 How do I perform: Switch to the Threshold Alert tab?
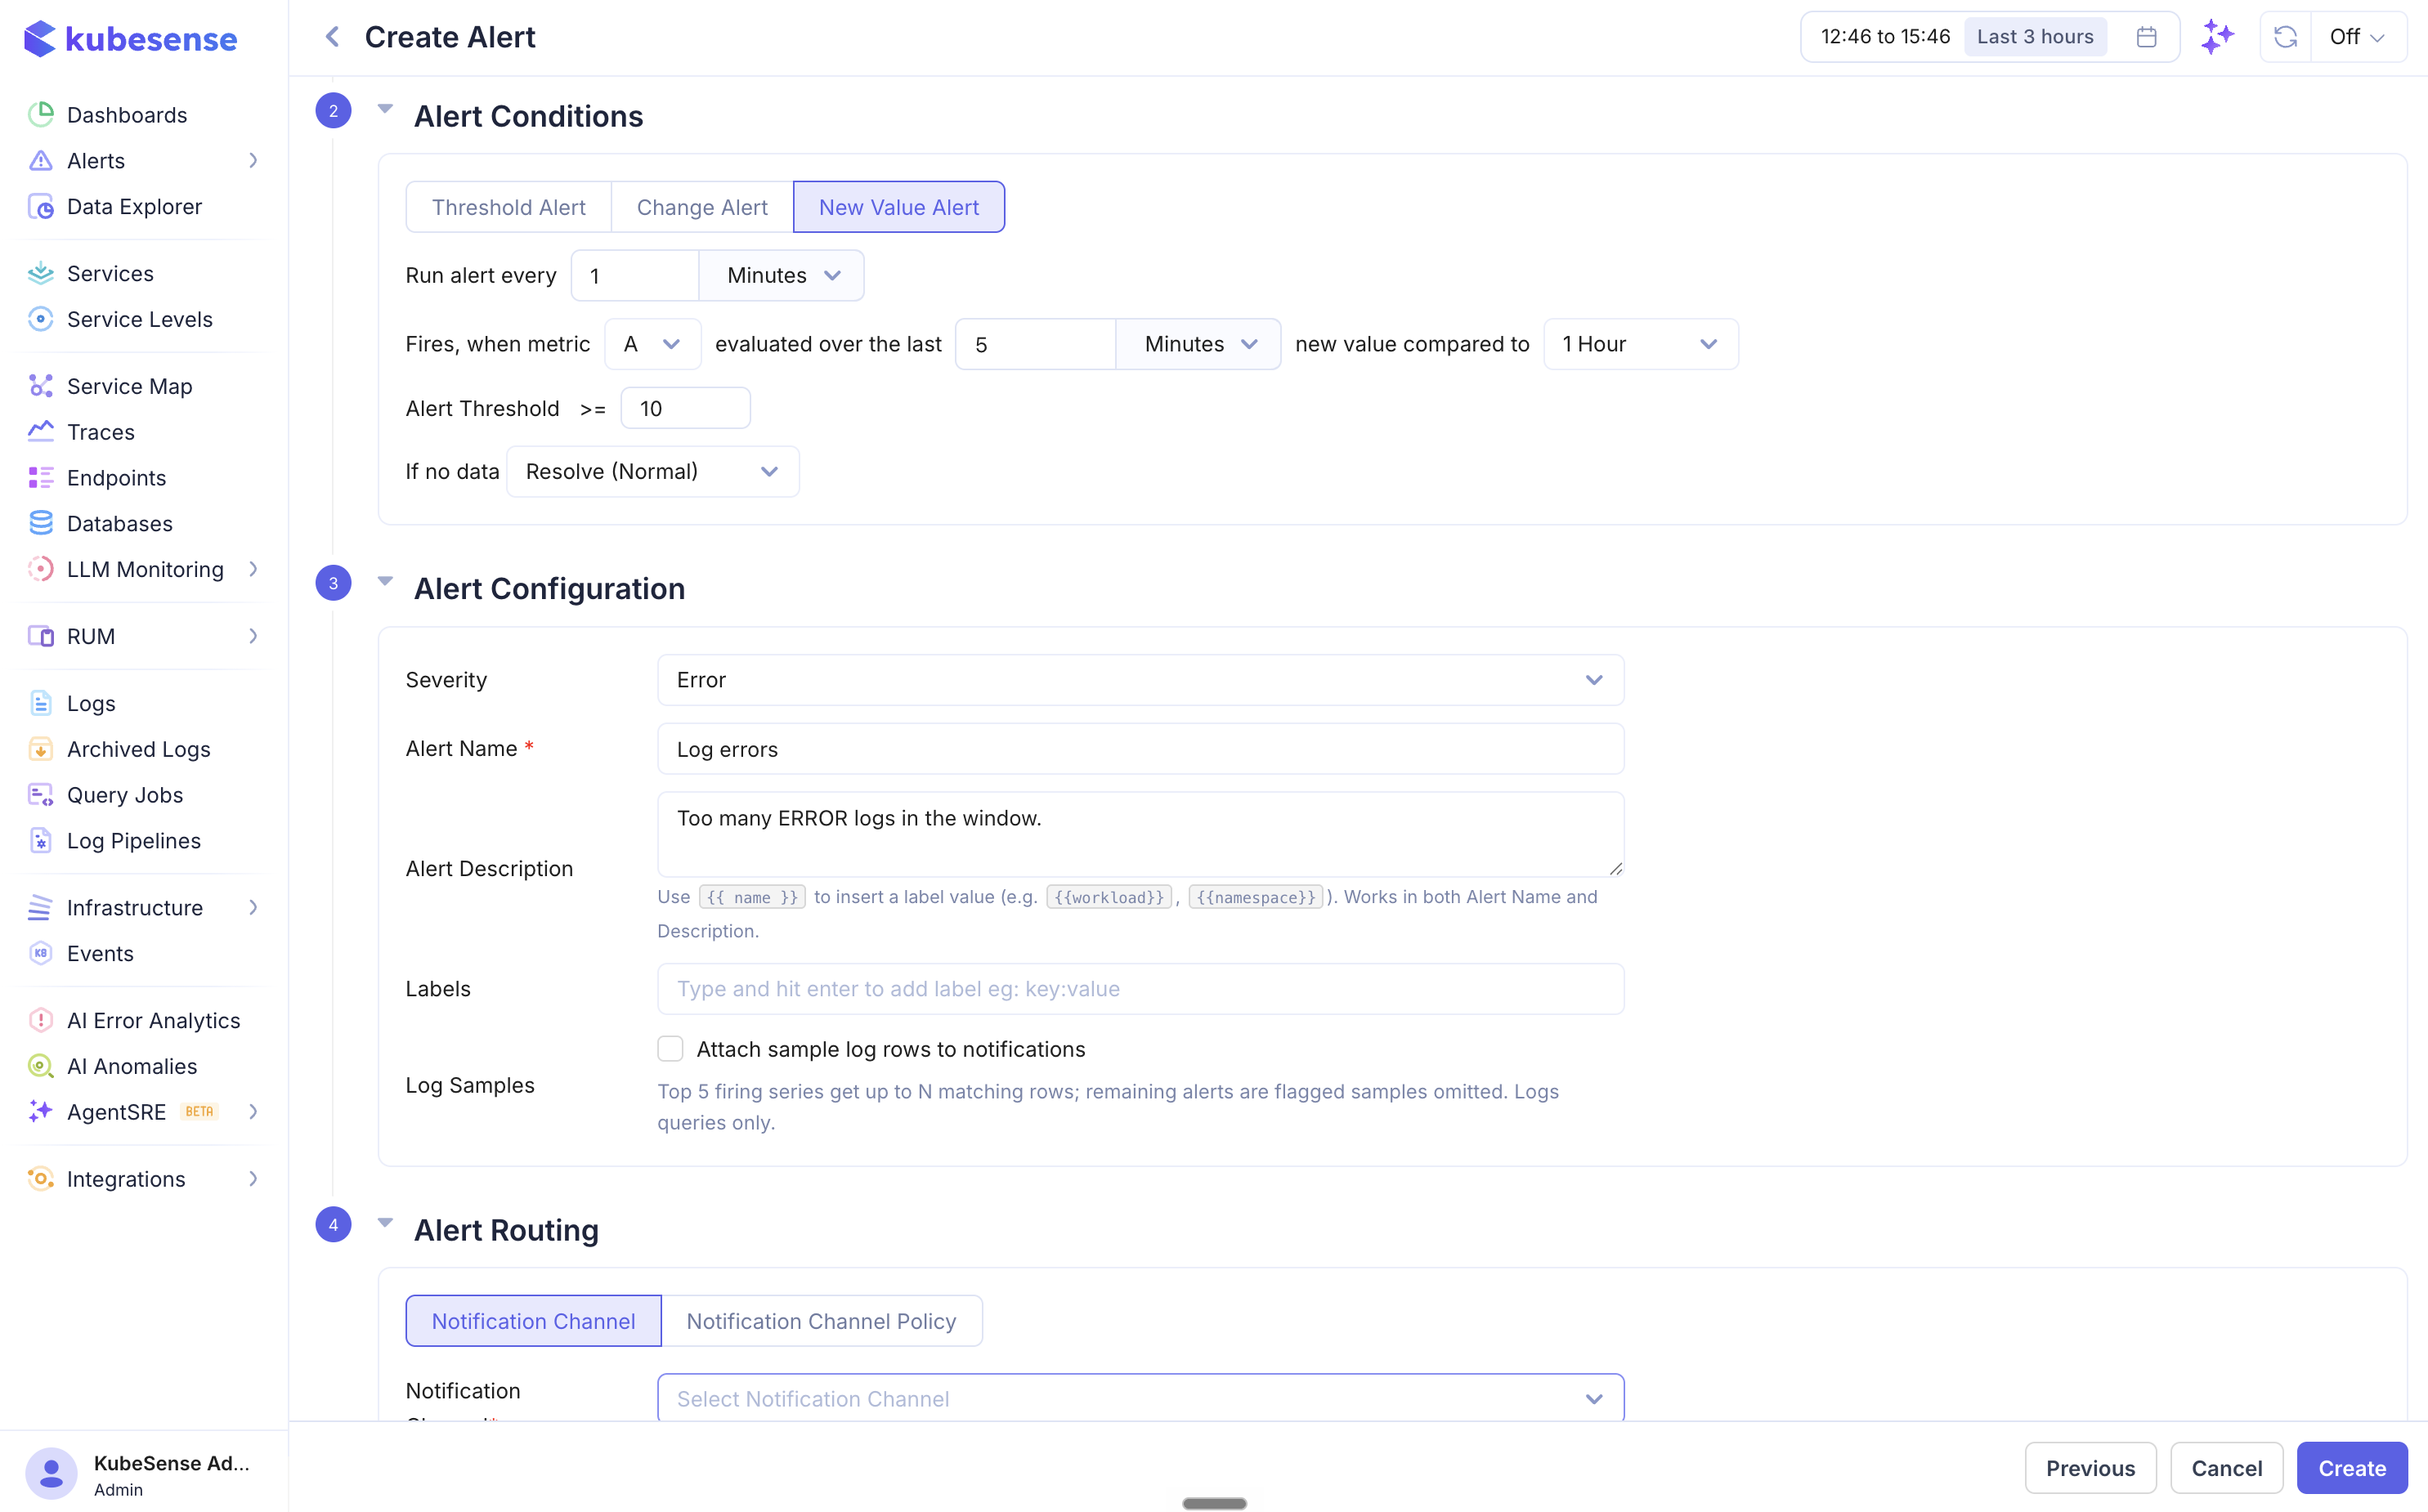click(x=508, y=207)
